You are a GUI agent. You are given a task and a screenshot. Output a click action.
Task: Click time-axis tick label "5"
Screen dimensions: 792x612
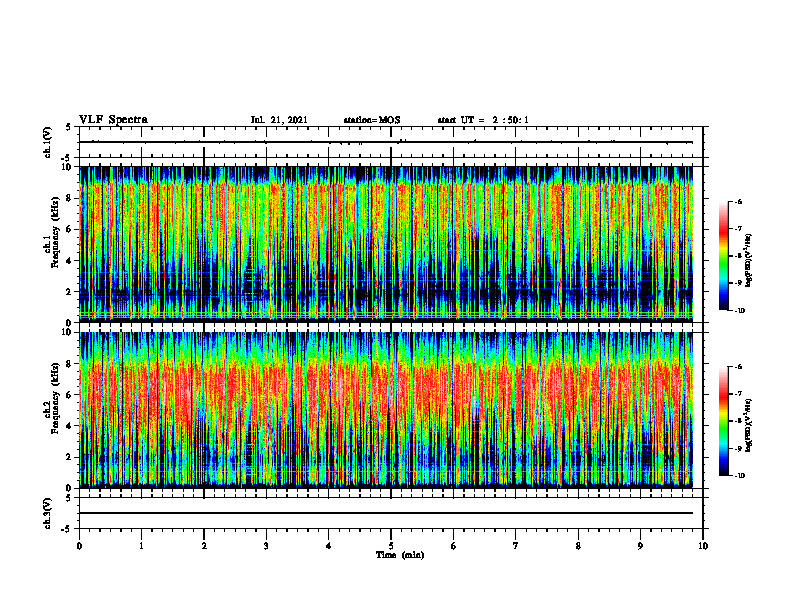pos(391,546)
